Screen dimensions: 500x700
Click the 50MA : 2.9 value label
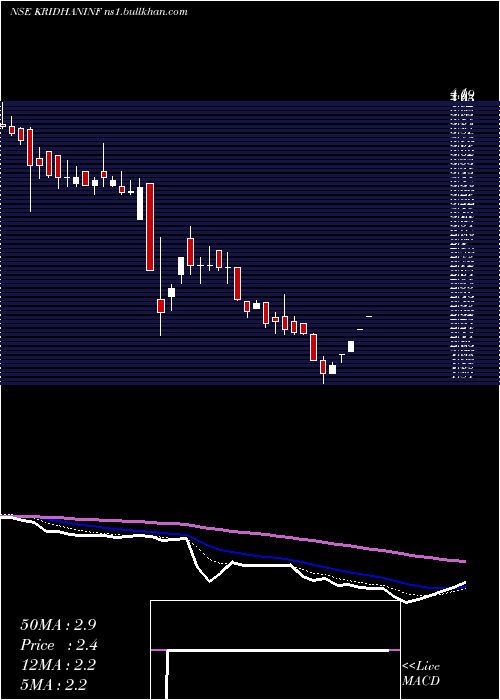click(x=58, y=625)
